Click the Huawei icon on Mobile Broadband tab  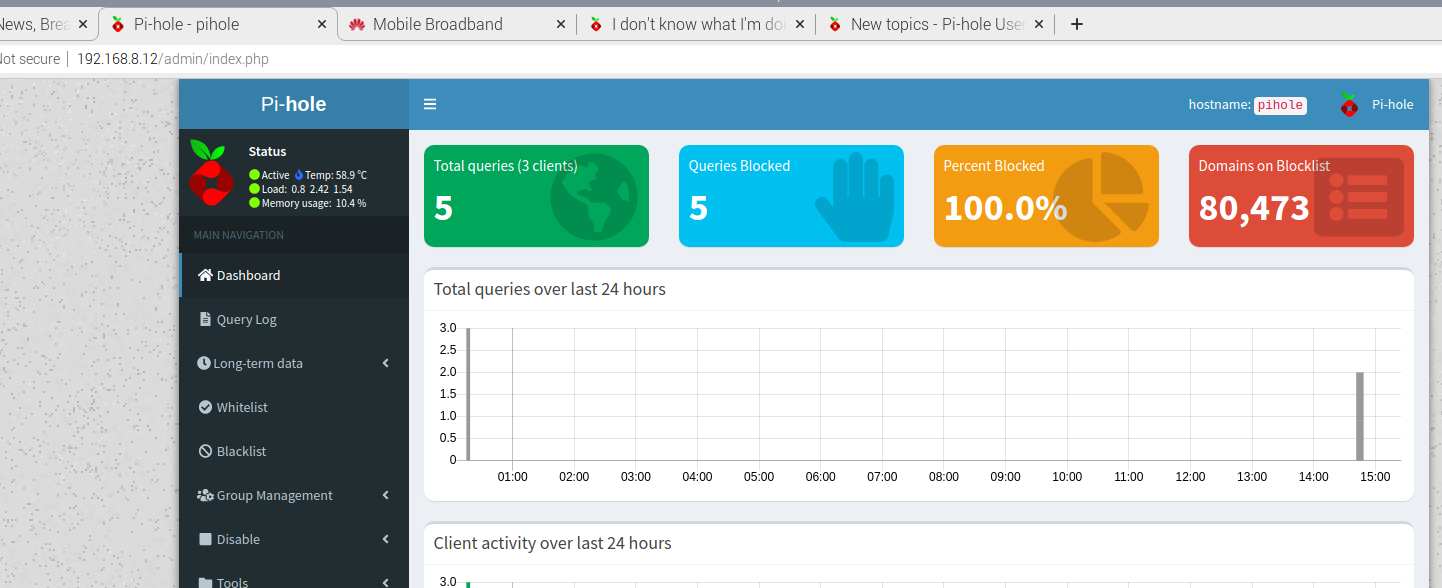click(x=357, y=24)
